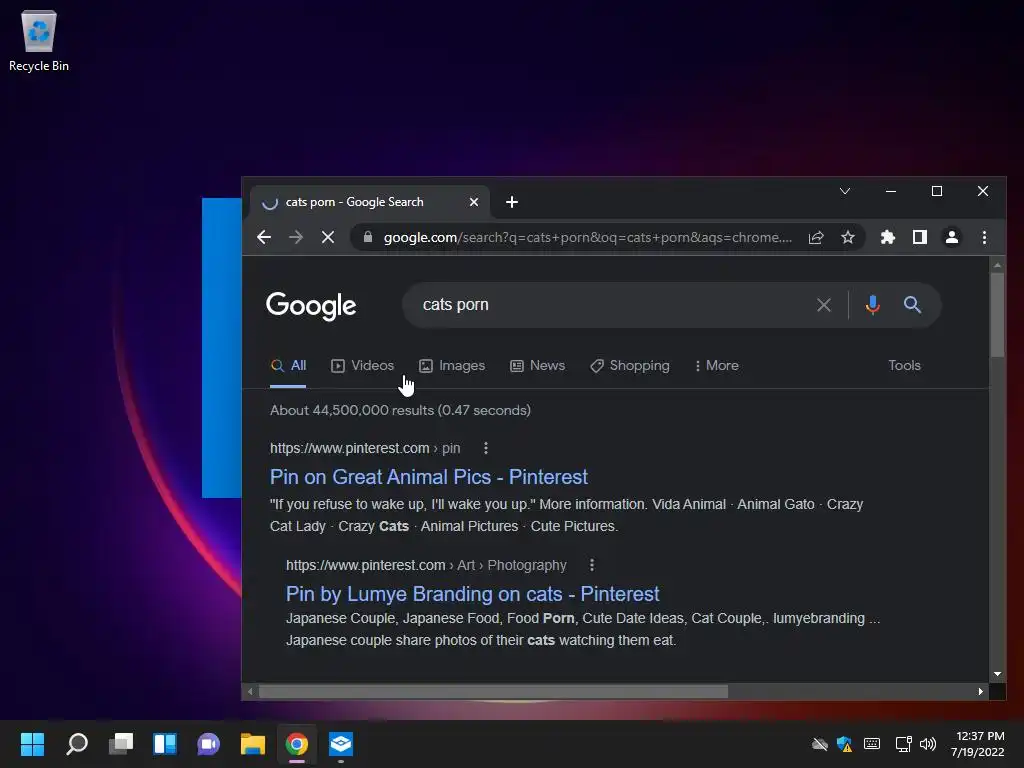Click the vertical scrollbar thumb
Screen dimensions: 1024x768
click(x=997, y=314)
